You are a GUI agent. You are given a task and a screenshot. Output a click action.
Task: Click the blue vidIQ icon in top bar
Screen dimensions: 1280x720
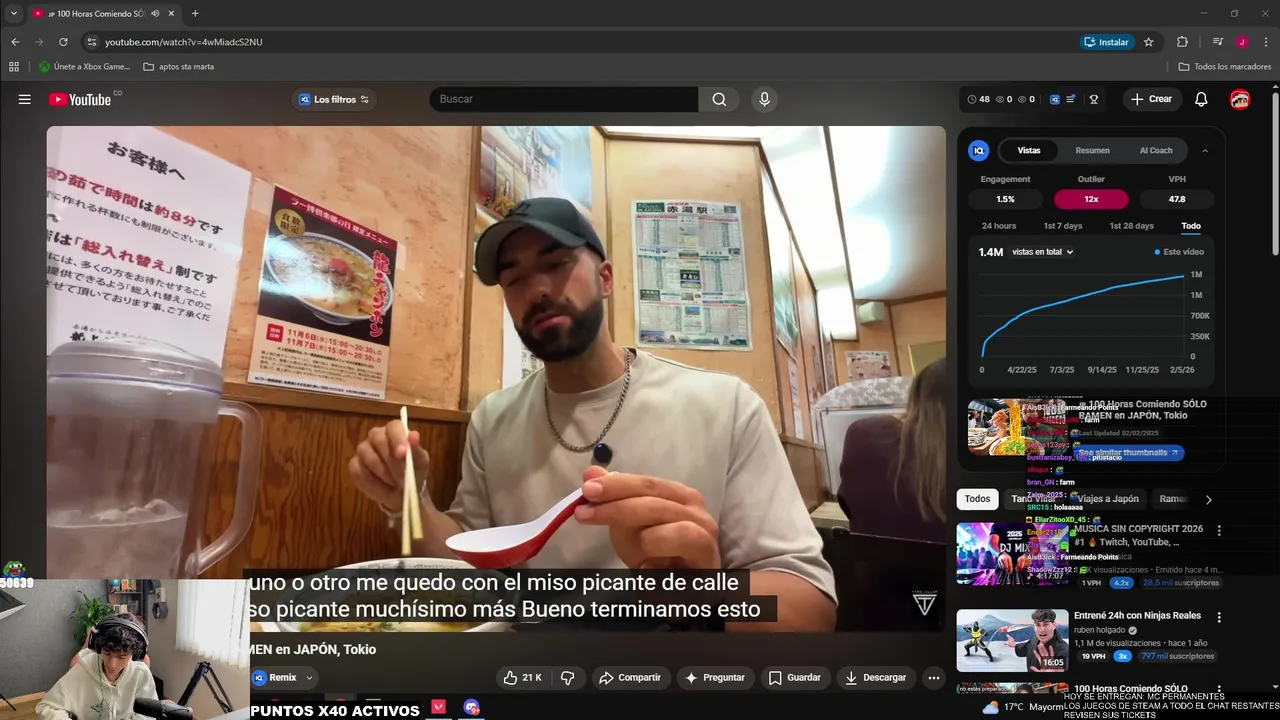(1054, 99)
